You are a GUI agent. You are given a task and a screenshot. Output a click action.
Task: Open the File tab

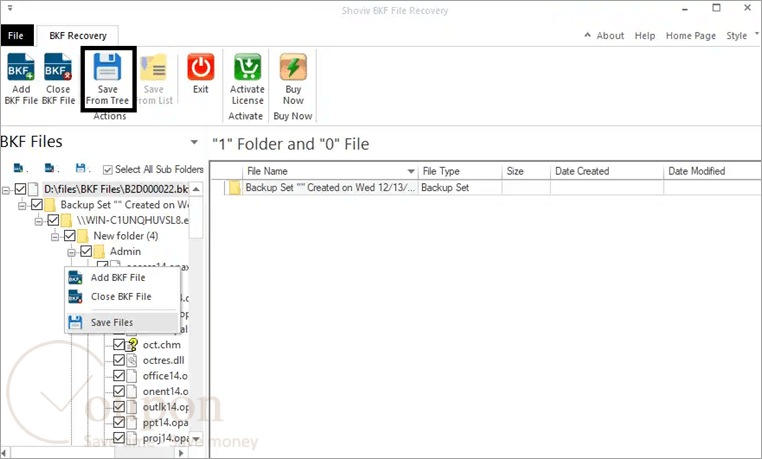pyautogui.click(x=16, y=35)
